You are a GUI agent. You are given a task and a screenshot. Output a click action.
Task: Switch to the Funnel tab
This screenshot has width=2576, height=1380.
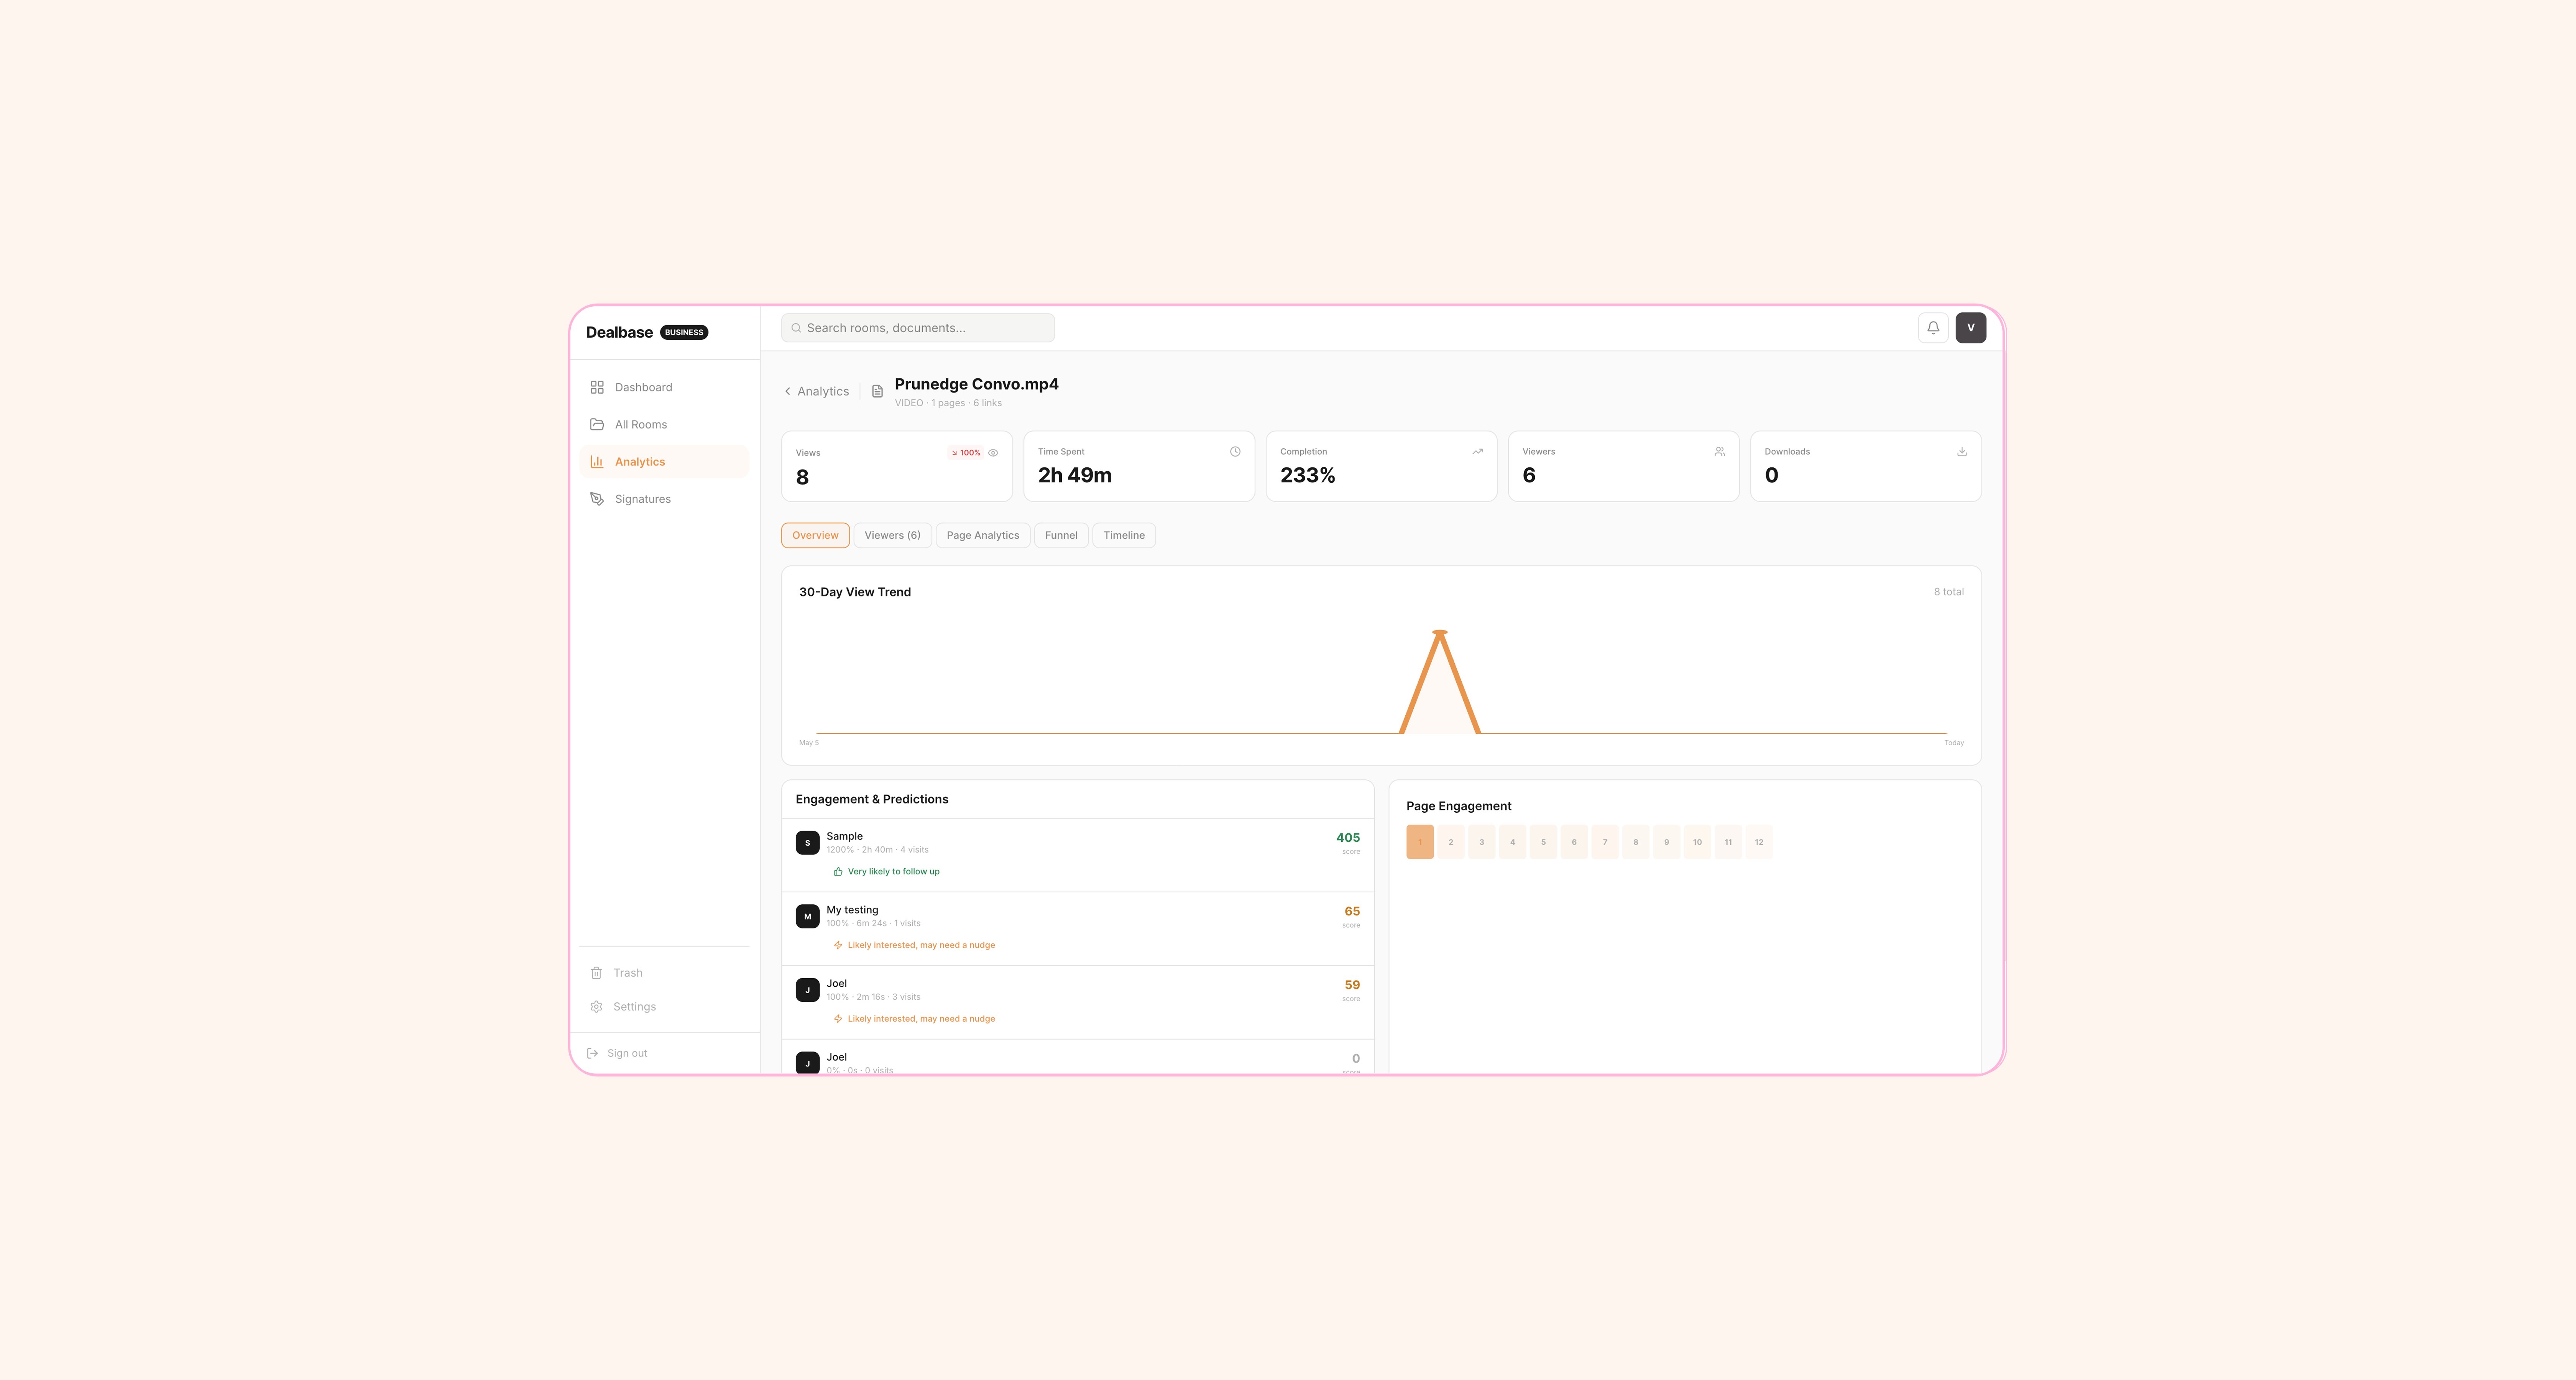tap(1061, 535)
